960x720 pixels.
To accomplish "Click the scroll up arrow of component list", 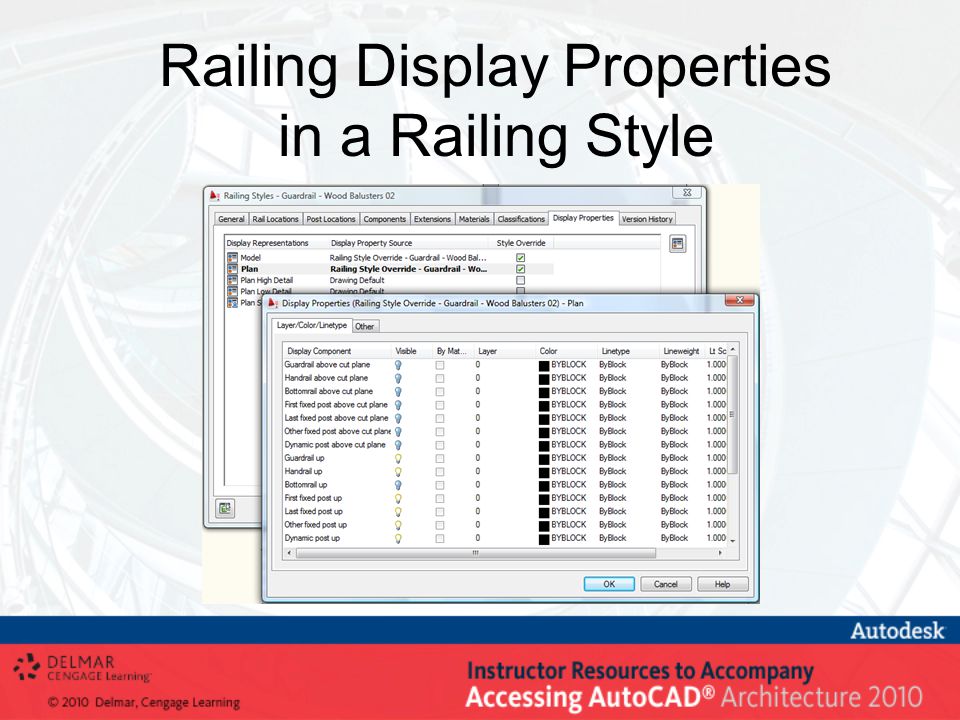I will pyautogui.click(x=732, y=350).
